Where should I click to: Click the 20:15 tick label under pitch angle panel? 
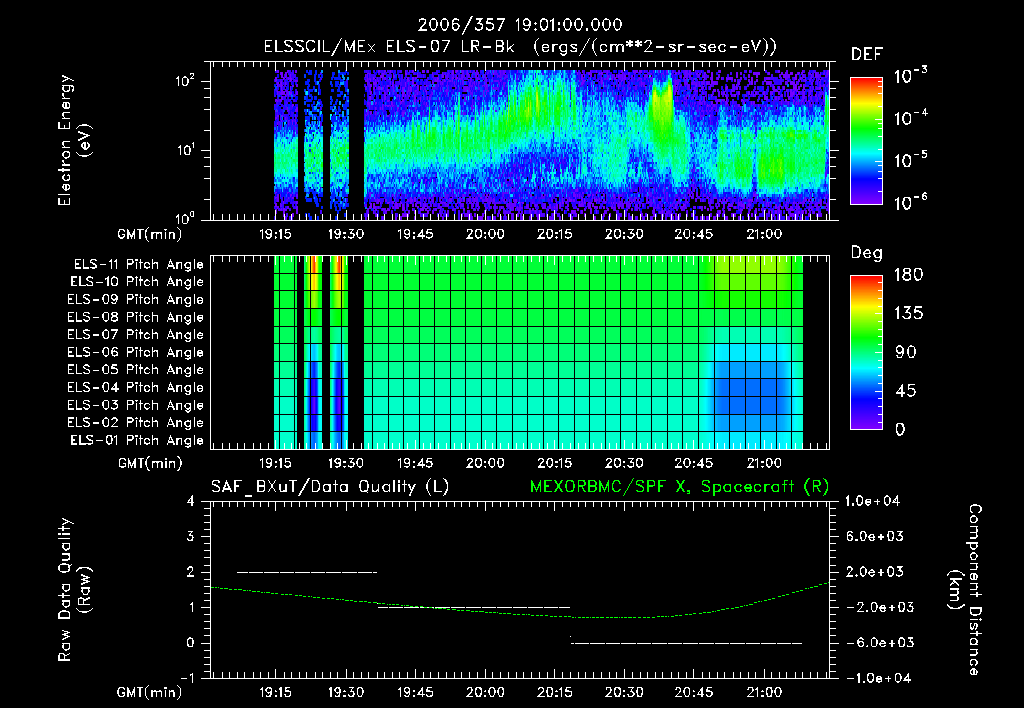(554, 463)
